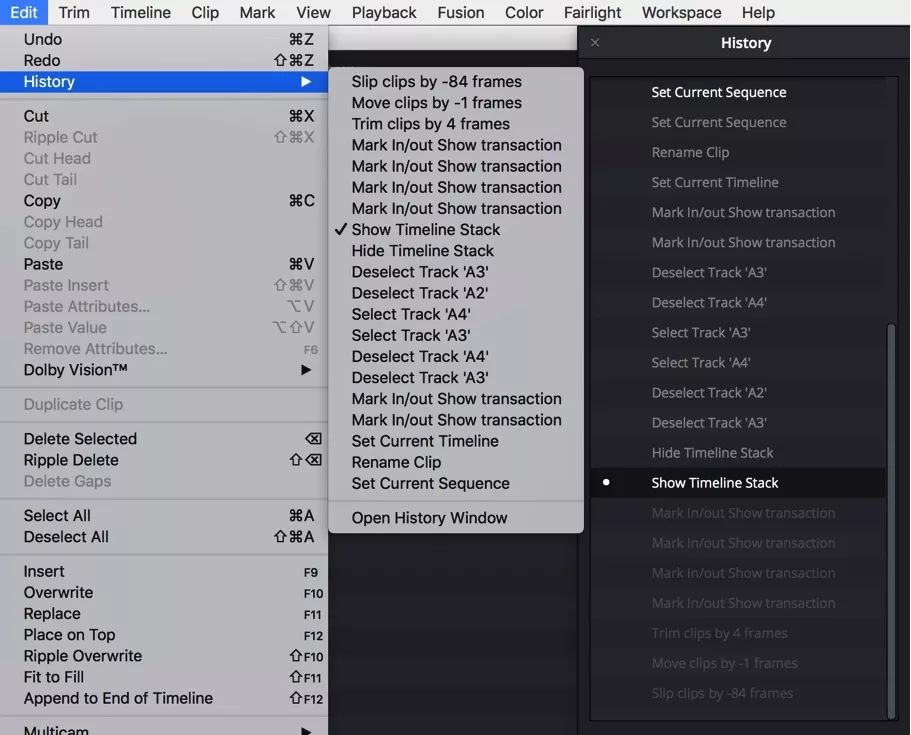This screenshot has height=735, width=911.
Task: Choose Fit to Fill
Action: pyautogui.click(x=164, y=677)
